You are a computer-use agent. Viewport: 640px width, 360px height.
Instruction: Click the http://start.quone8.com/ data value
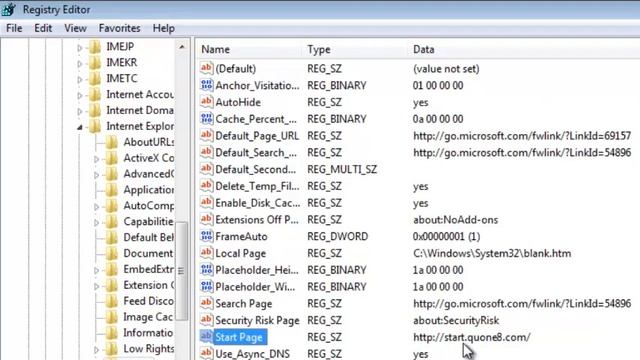pos(472,337)
